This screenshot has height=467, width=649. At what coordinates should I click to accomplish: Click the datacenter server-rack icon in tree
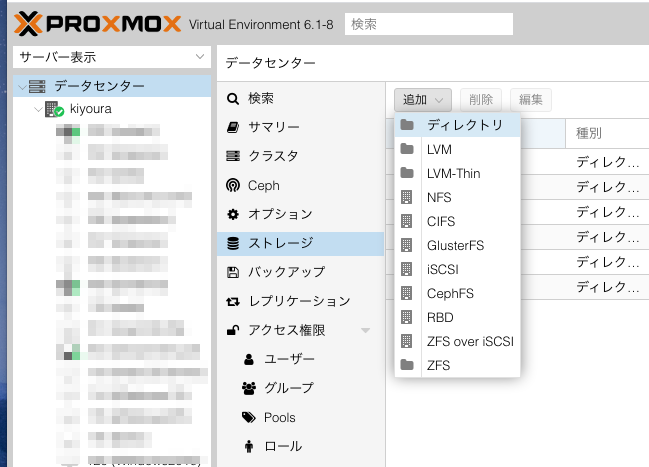coord(37,86)
